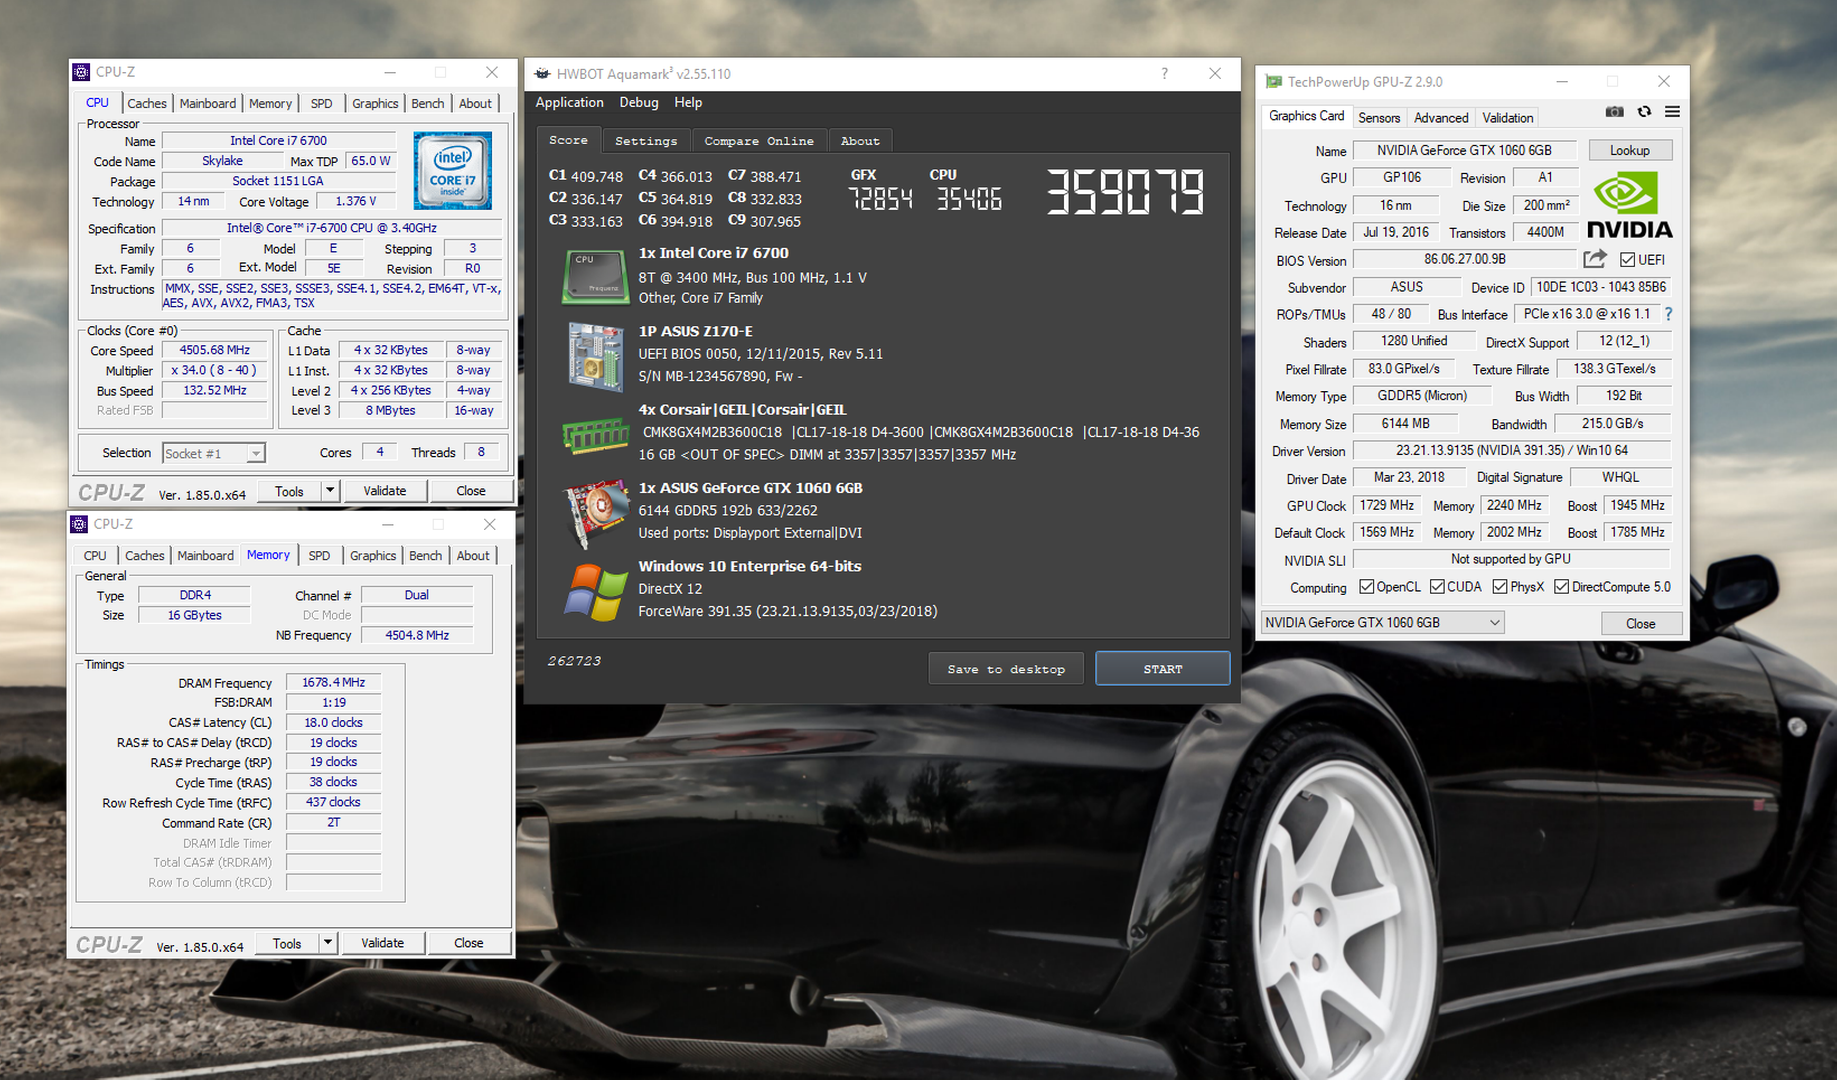Open CPU tab in lower CPU-Z window
The image size is (1837, 1080).
pos(95,555)
